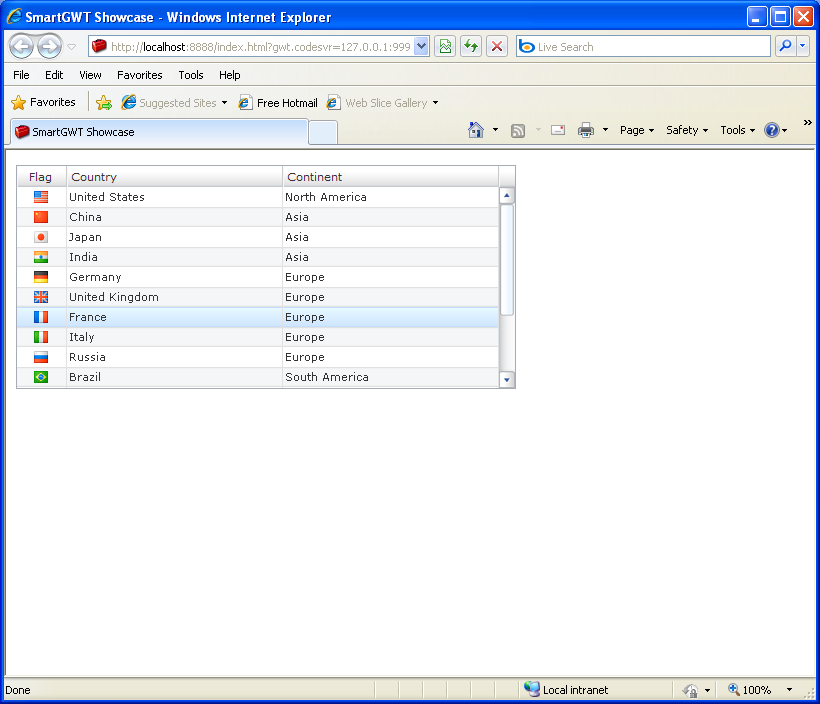Click the Live Search input box
The height and width of the screenshot is (704, 820).
pos(643,47)
